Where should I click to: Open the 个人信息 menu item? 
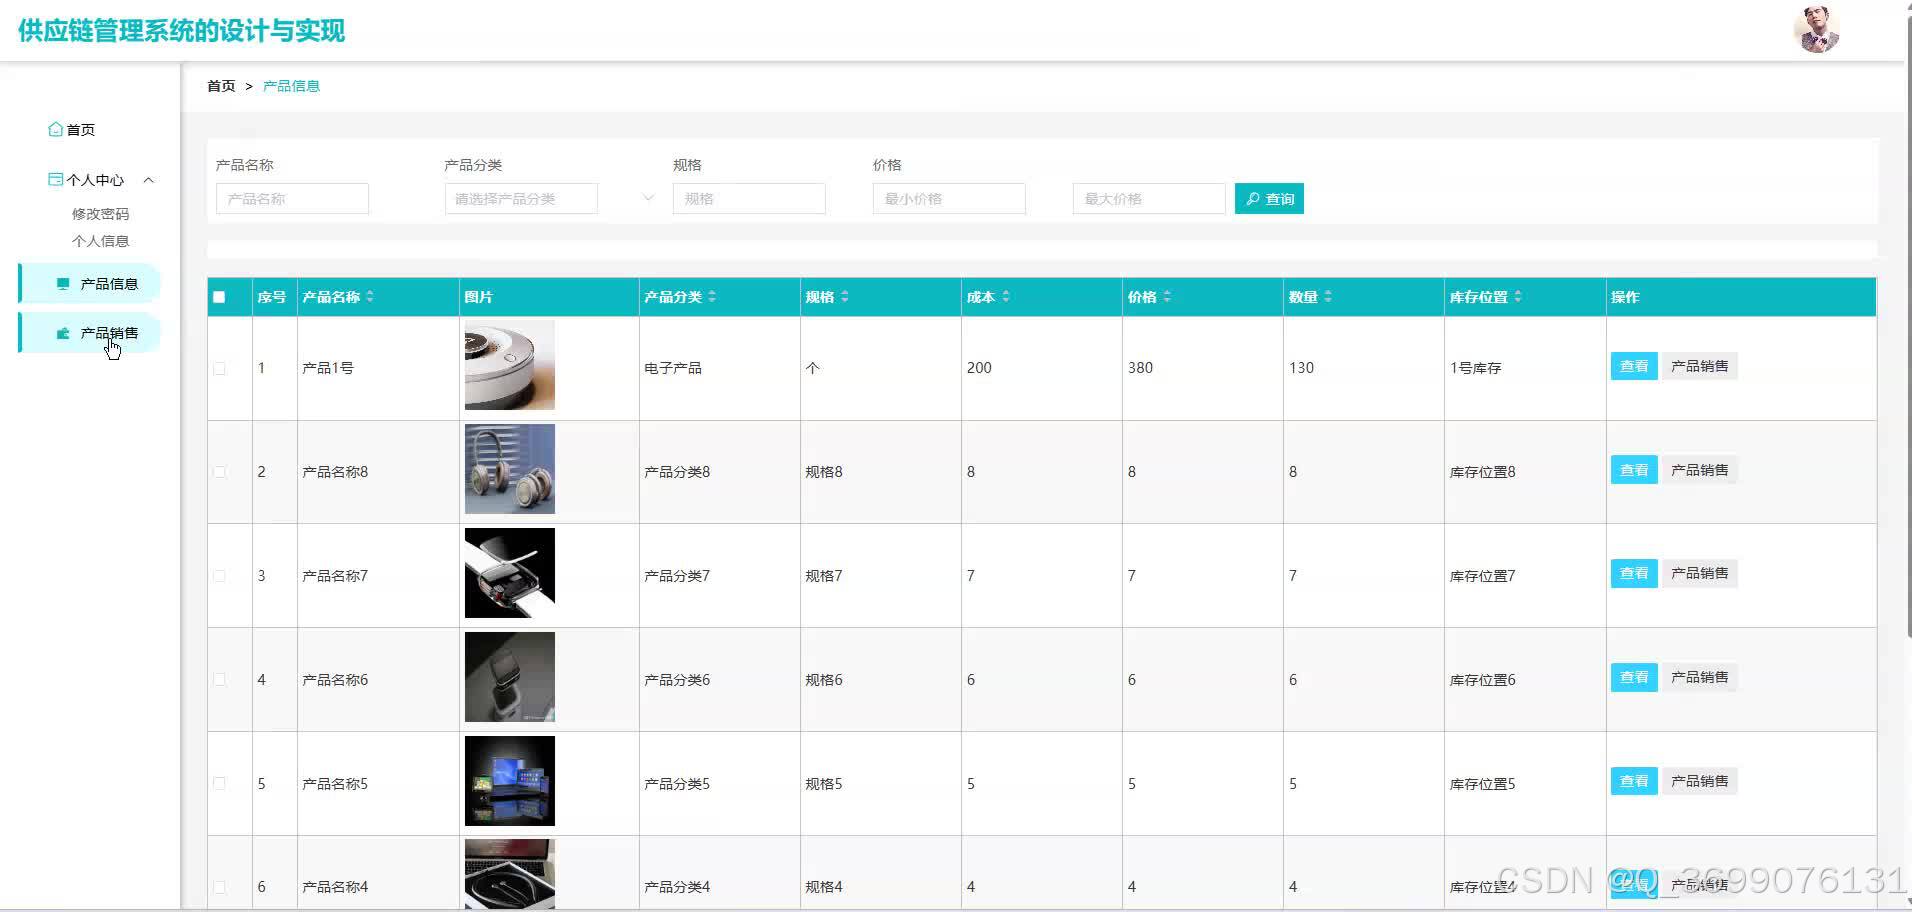[x=100, y=241]
